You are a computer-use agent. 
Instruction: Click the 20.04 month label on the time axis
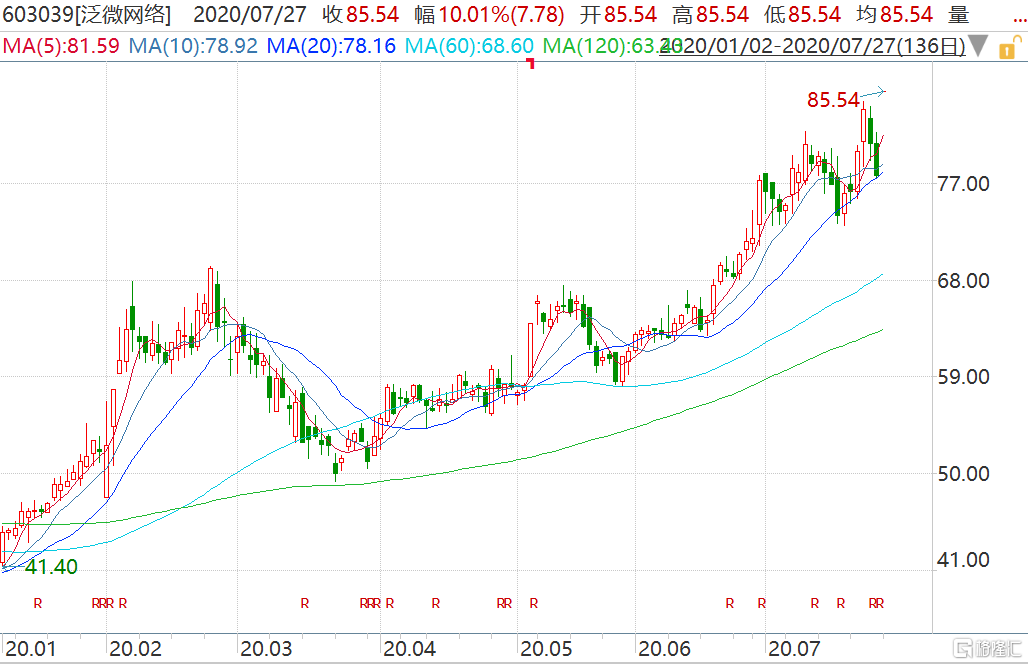click(x=409, y=649)
